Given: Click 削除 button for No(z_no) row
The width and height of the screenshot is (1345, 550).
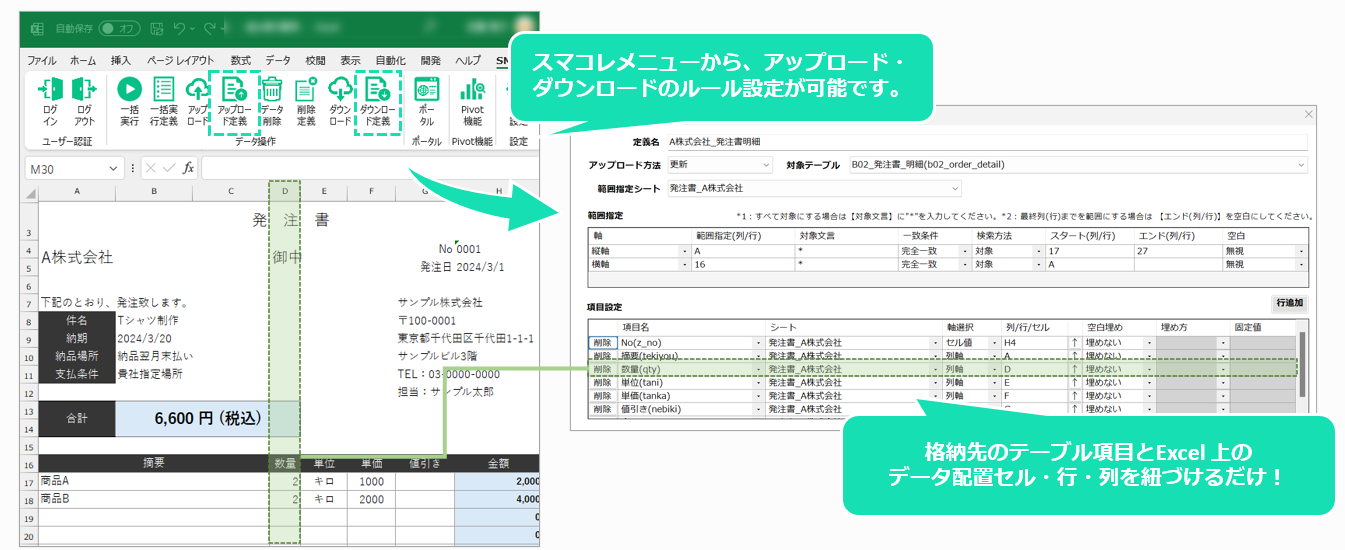Looking at the screenshot, I should coord(602,343).
